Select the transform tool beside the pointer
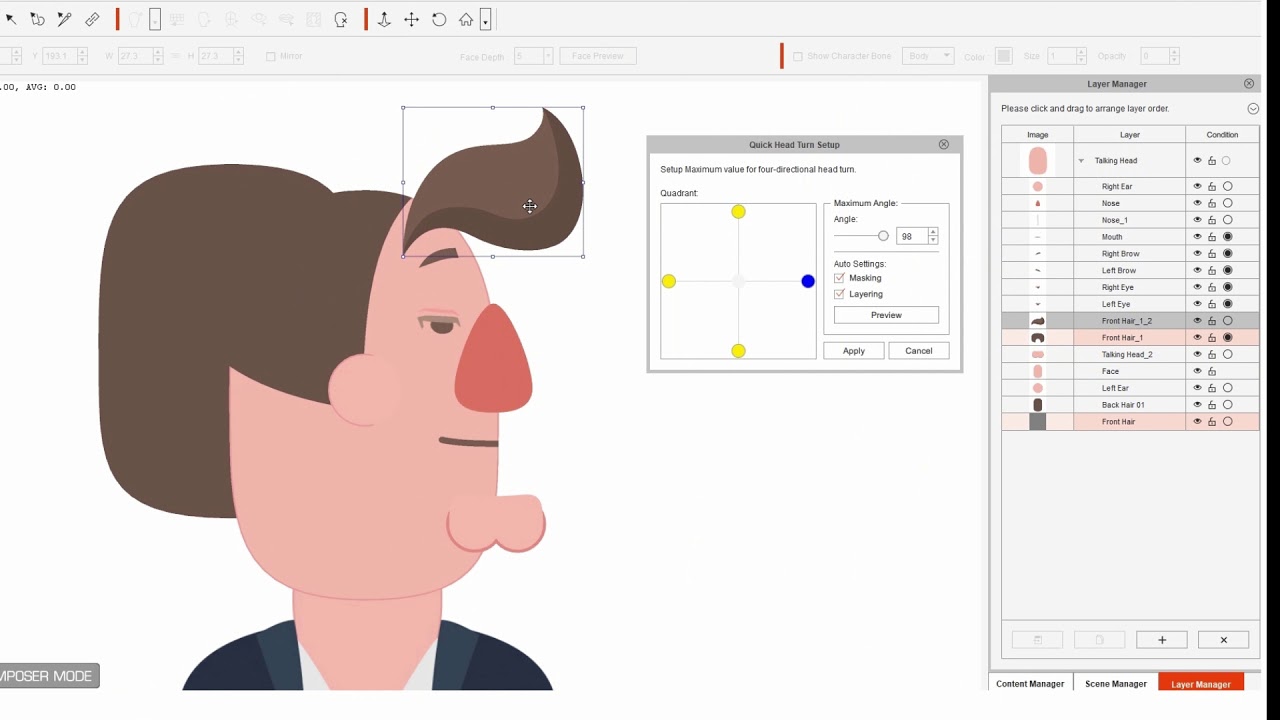Image resolution: width=1280 pixels, height=720 pixels. [37, 19]
